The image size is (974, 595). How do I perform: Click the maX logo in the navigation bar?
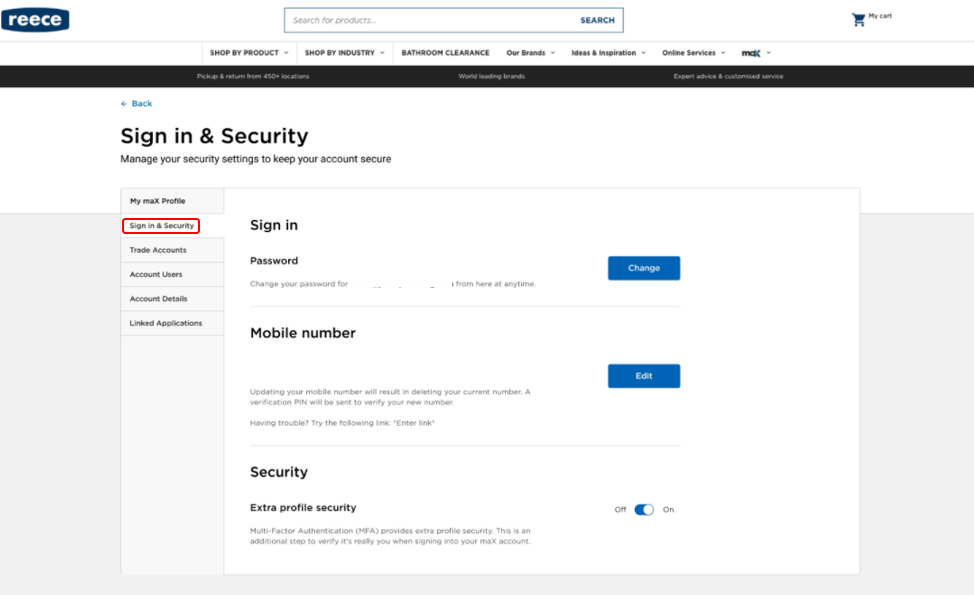tap(751, 52)
